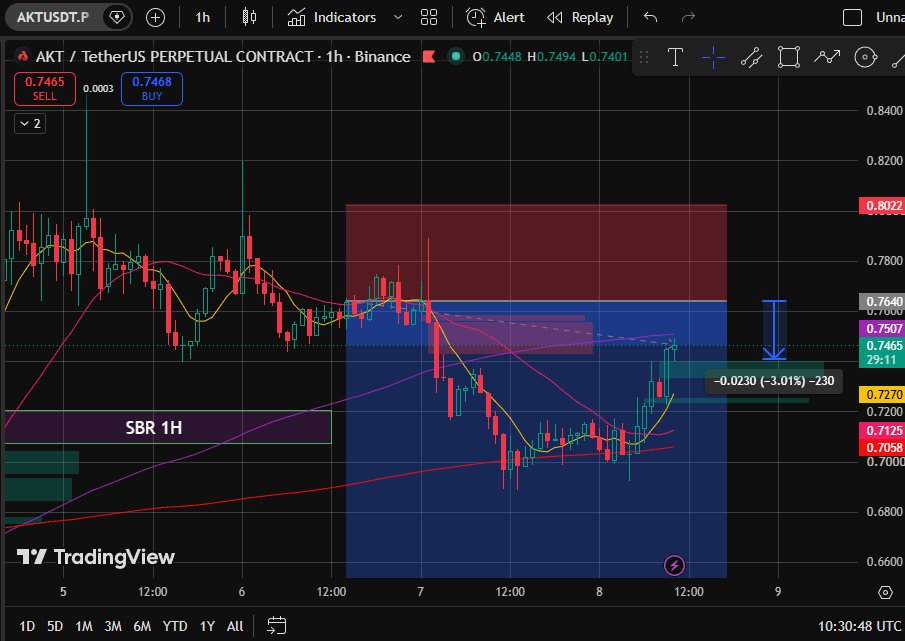The height and width of the screenshot is (641, 905).
Task: Undo the last chart action
Action: coord(650,17)
